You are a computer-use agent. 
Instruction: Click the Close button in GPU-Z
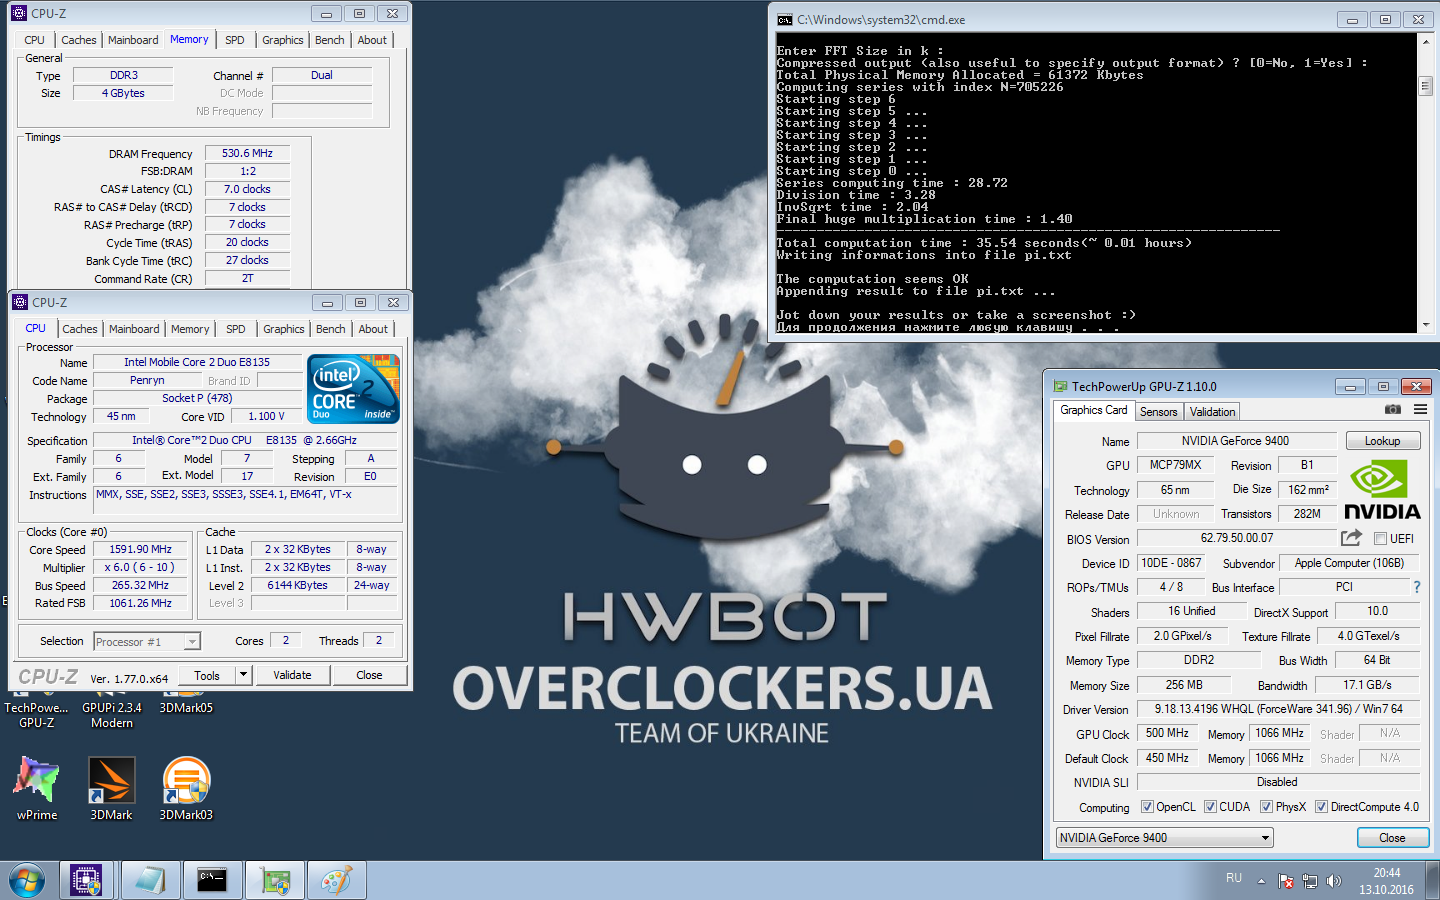pyautogui.click(x=1392, y=838)
